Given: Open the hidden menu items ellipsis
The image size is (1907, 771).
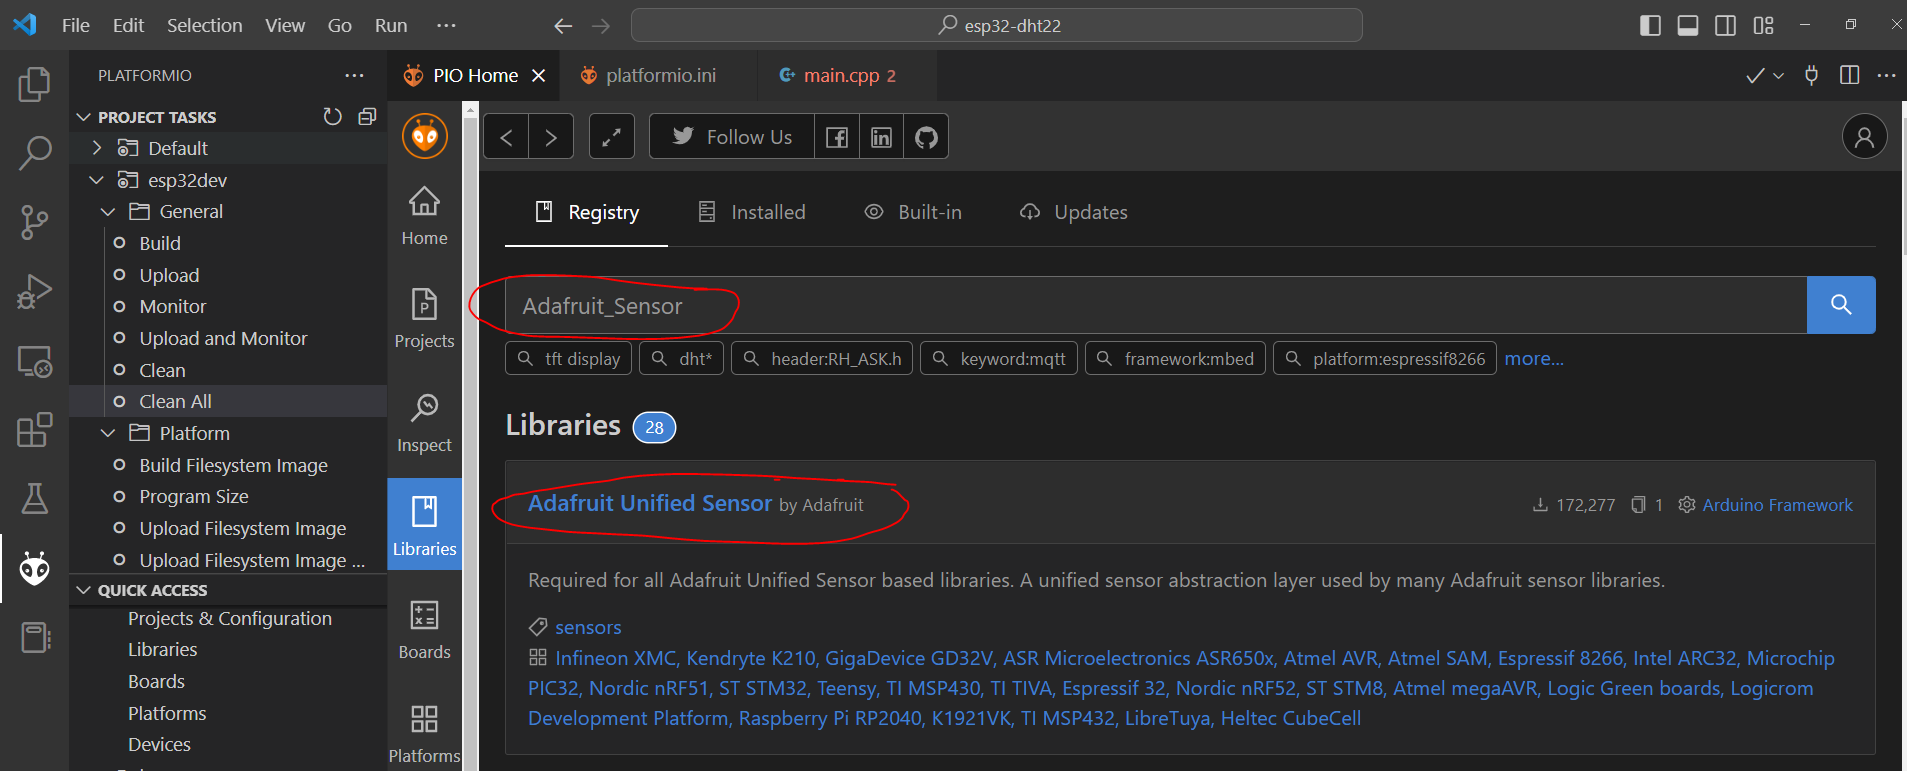Looking at the screenshot, I should click(x=446, y=25).
